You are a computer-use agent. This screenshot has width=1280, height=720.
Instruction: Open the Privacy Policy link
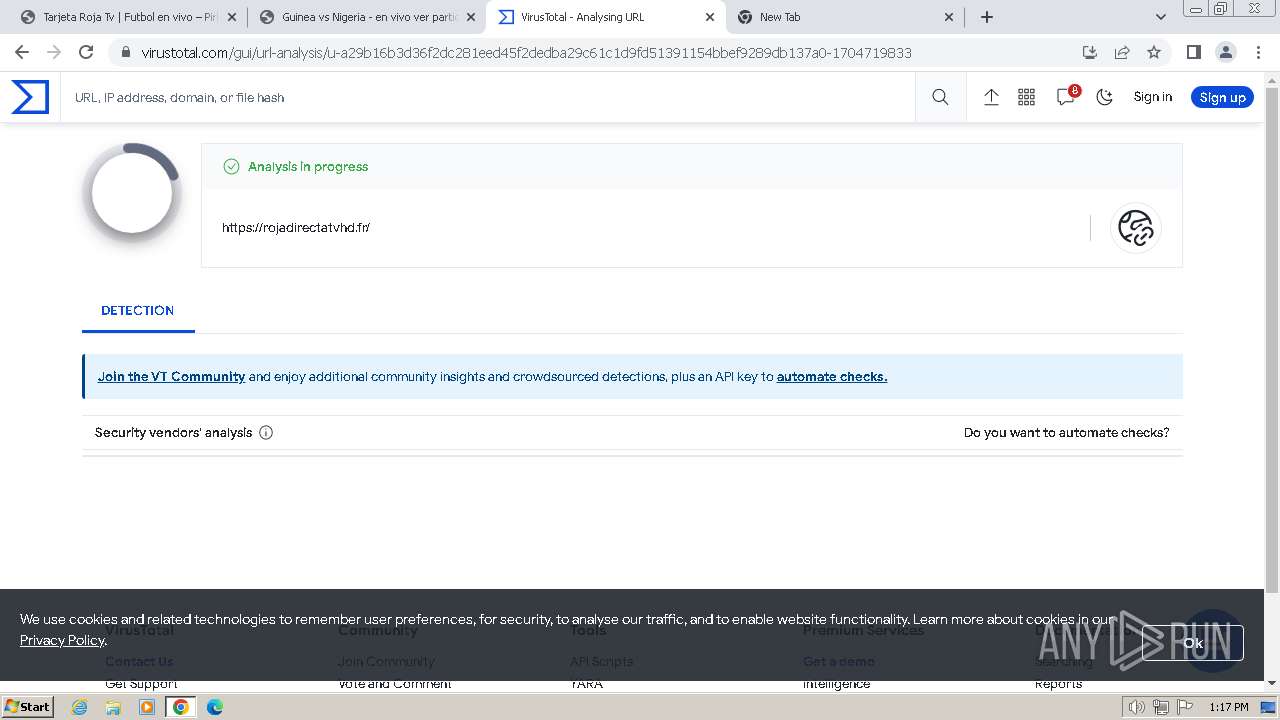[x=62, y=640]
